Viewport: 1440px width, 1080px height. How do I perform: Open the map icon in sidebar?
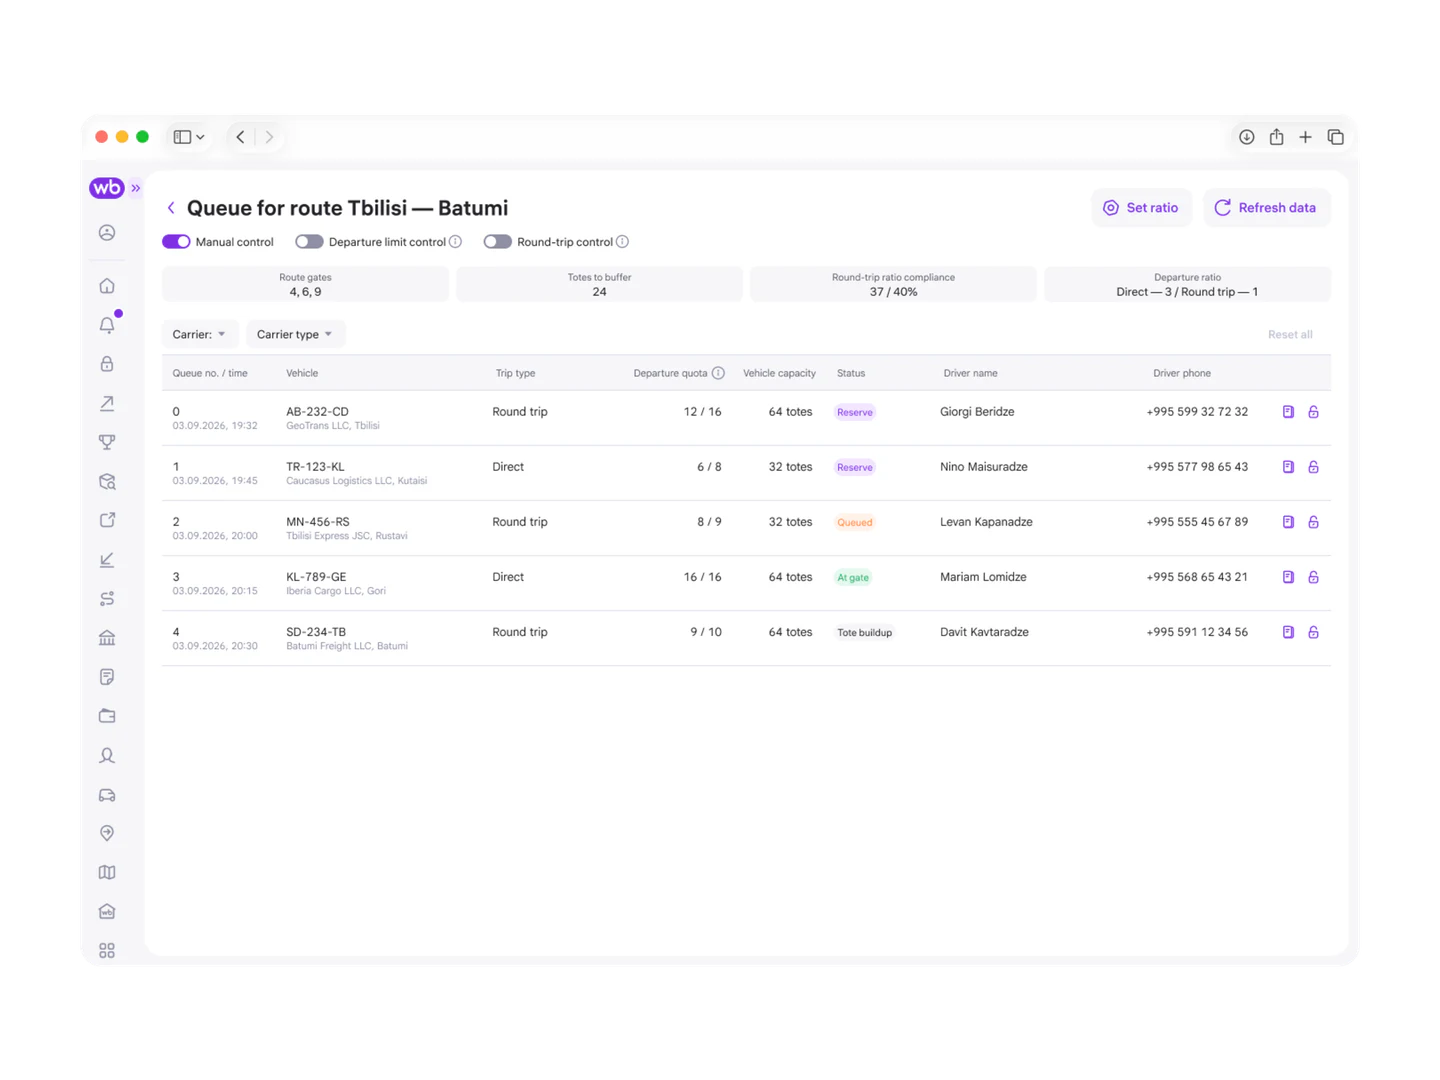[x=107, y=873]
